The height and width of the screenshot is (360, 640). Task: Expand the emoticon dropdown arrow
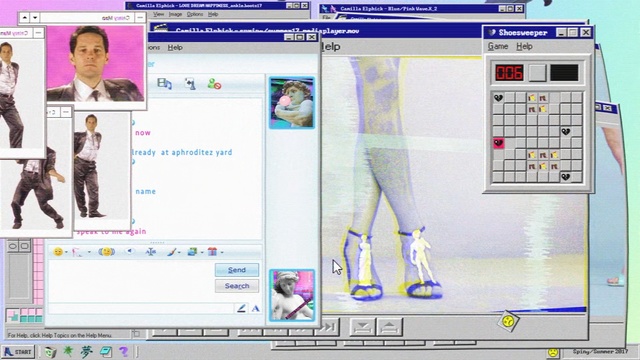[67, 252]
